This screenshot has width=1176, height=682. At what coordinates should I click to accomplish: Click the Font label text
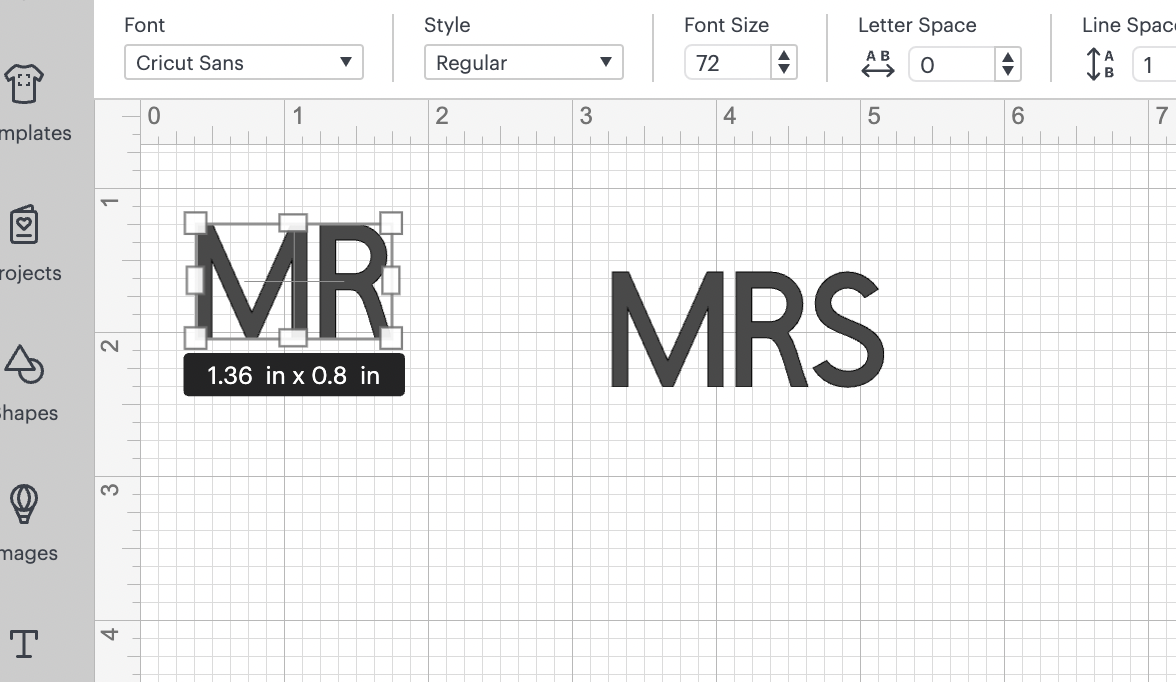(x=144, y=25)
